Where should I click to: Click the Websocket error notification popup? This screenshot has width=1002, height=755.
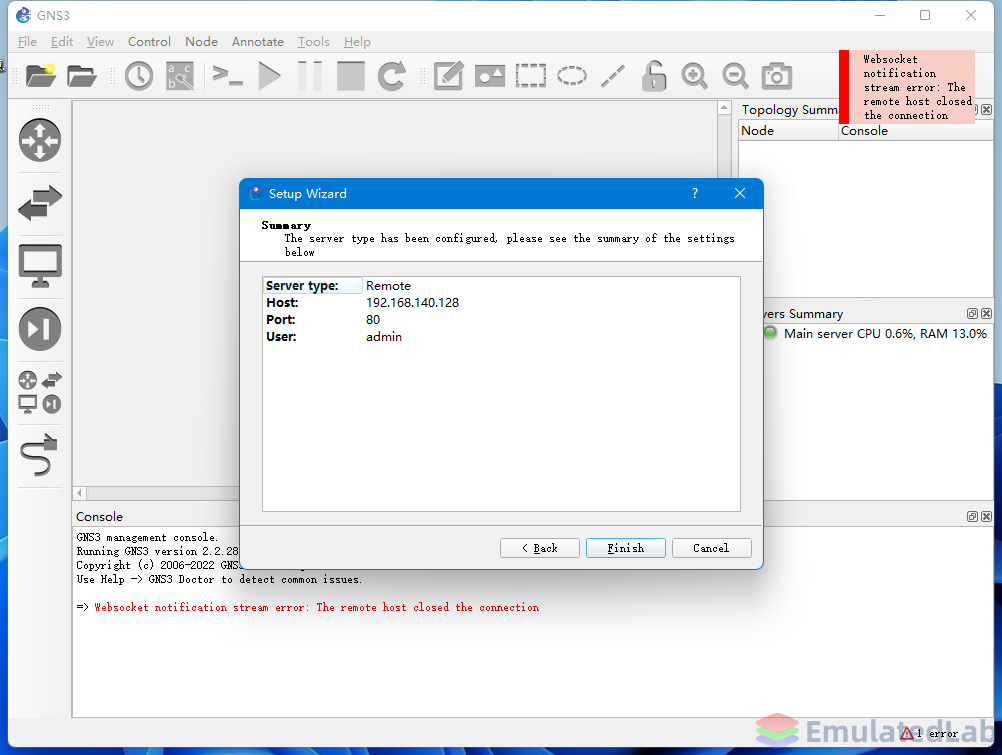click(907, 87)
